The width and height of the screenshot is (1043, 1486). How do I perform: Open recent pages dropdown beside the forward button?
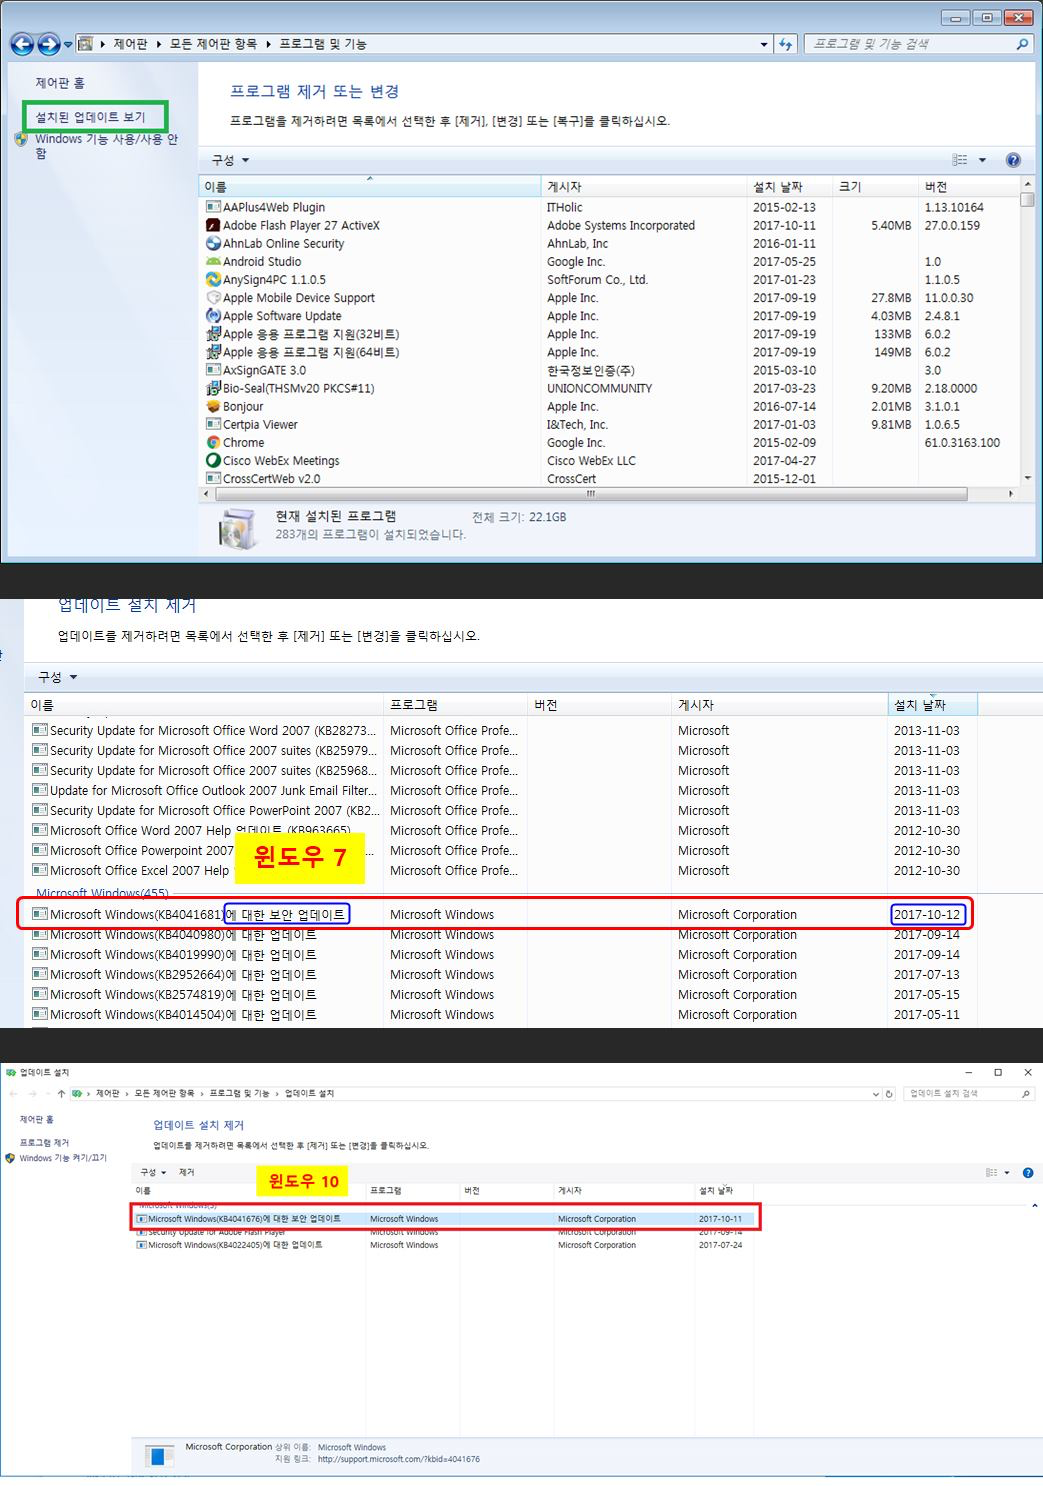click(x=68, y=45)
